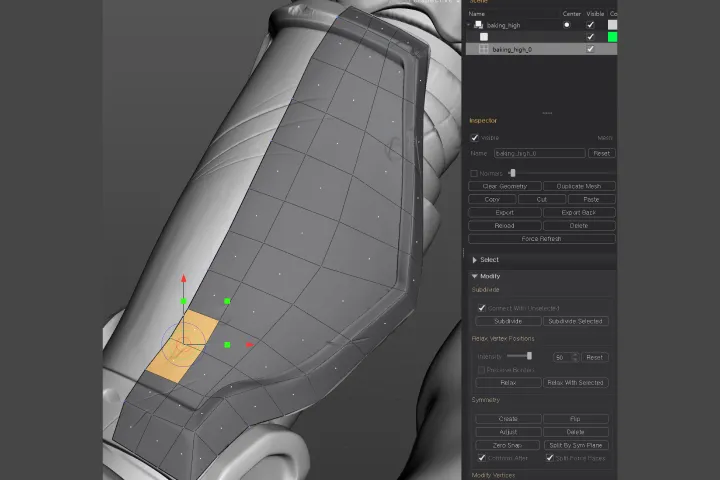Click the Inspector panel title
Image resolution: width=720 pixels, height=480 pixels.
[483, 121]
